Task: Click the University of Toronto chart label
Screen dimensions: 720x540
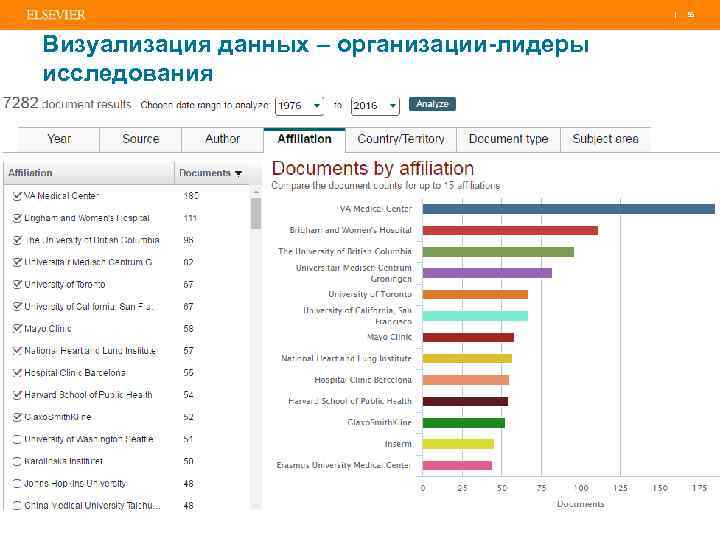Action: coord(370,294)
